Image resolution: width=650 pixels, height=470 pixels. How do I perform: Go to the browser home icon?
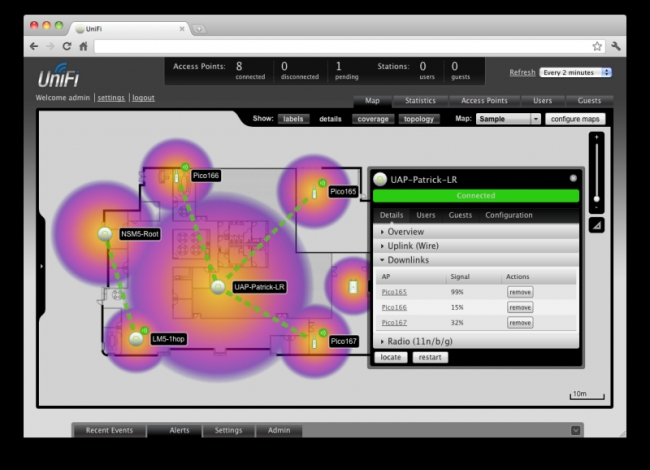83,46
